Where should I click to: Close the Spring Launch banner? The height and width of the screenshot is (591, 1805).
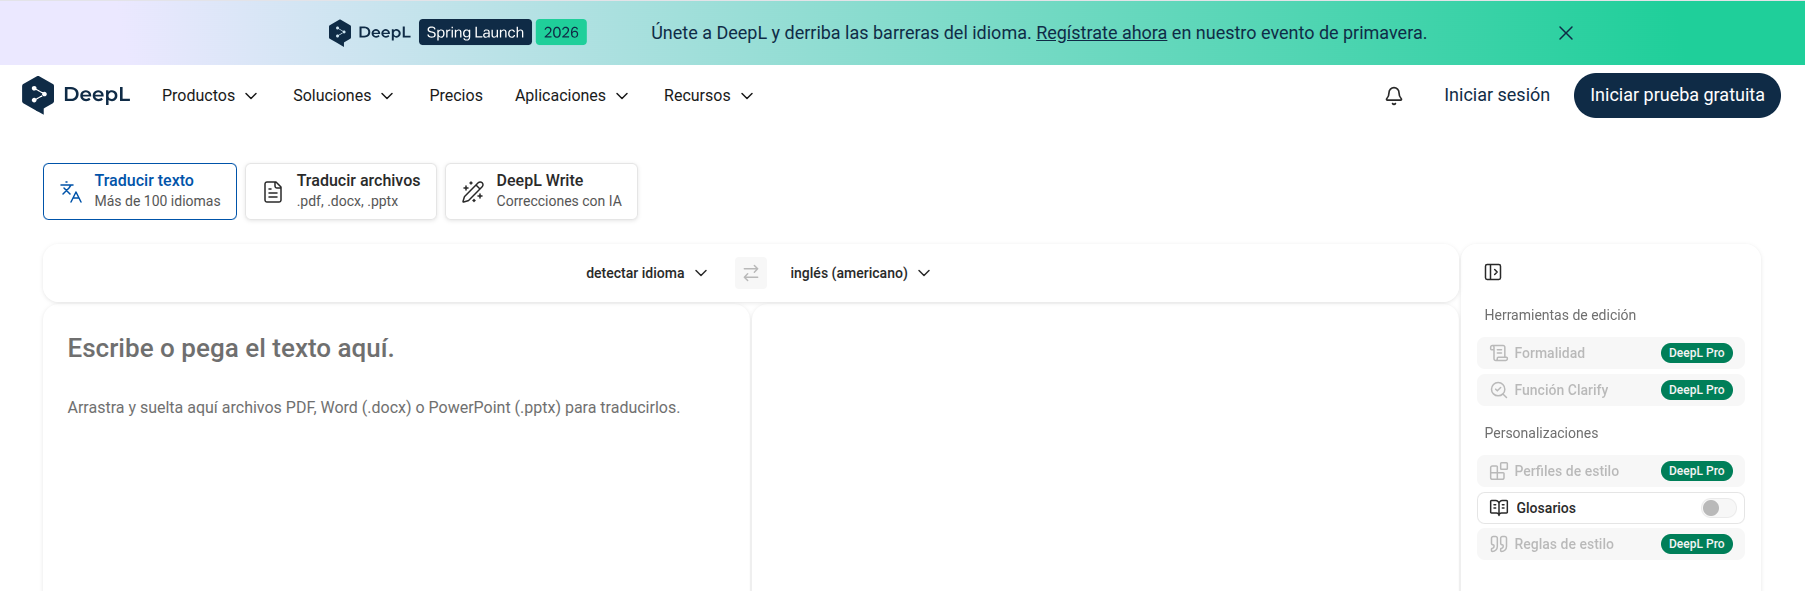coord(1565,33)
